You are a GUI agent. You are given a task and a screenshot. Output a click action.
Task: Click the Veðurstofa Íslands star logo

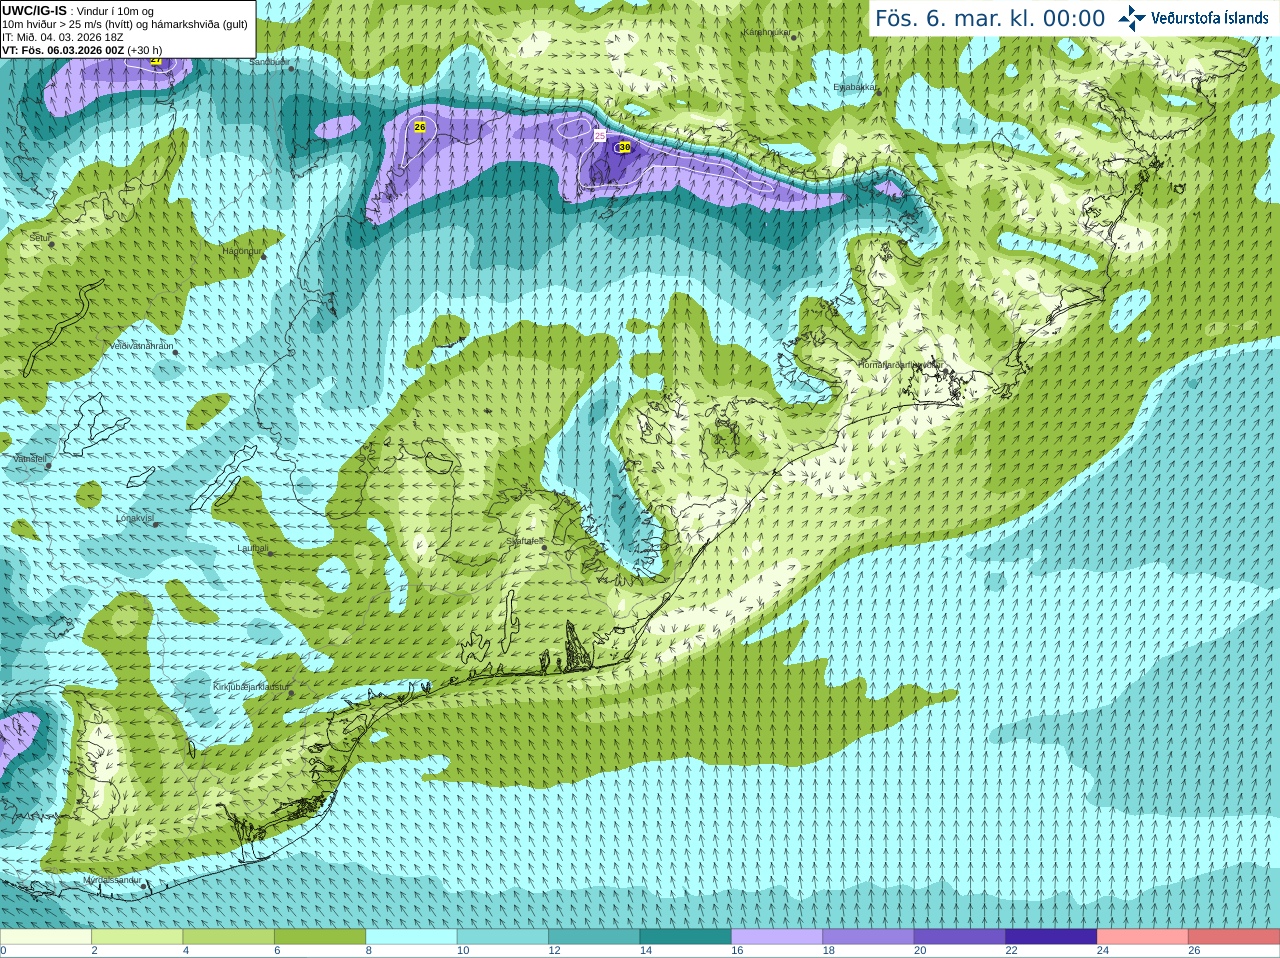pyautogui.click(x=1132, y=18)
